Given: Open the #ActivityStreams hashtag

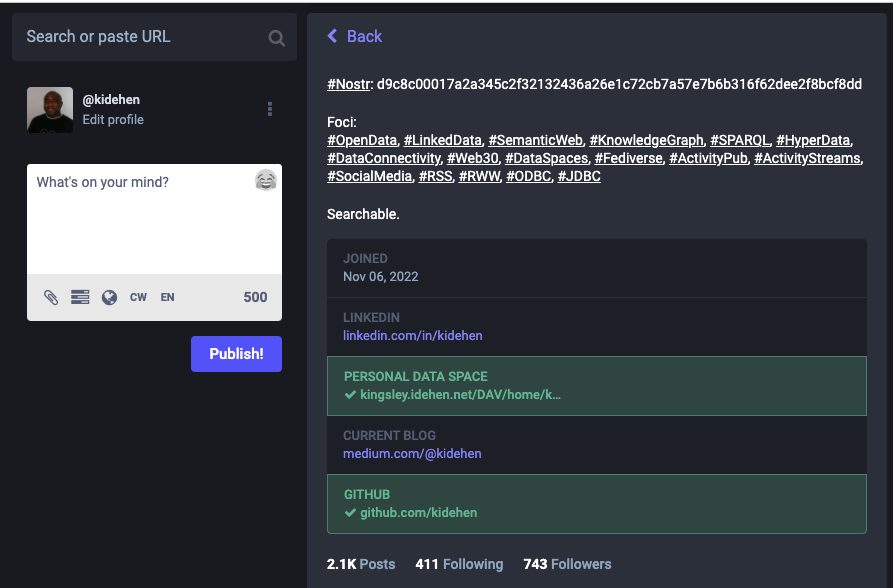Looking at the screenshot, I should [x=807, y=158].
